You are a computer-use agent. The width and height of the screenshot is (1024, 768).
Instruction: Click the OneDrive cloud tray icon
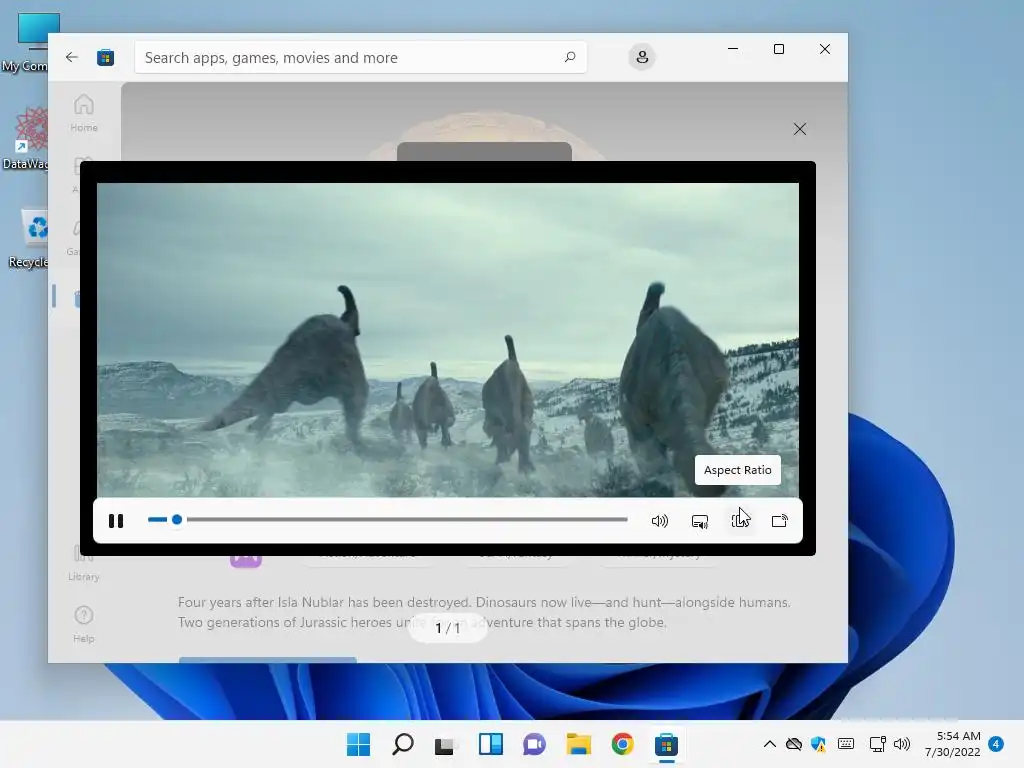coord(793,744)
